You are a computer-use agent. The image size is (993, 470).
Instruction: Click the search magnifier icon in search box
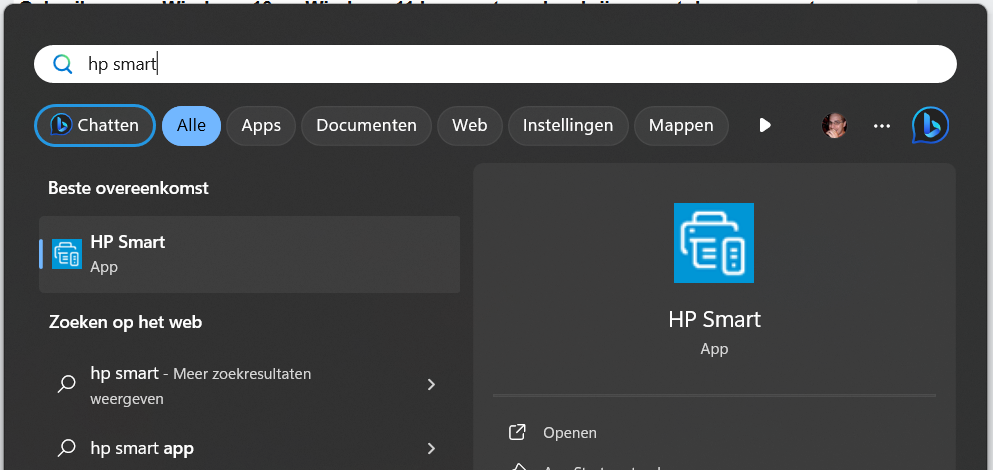(63, 64)
